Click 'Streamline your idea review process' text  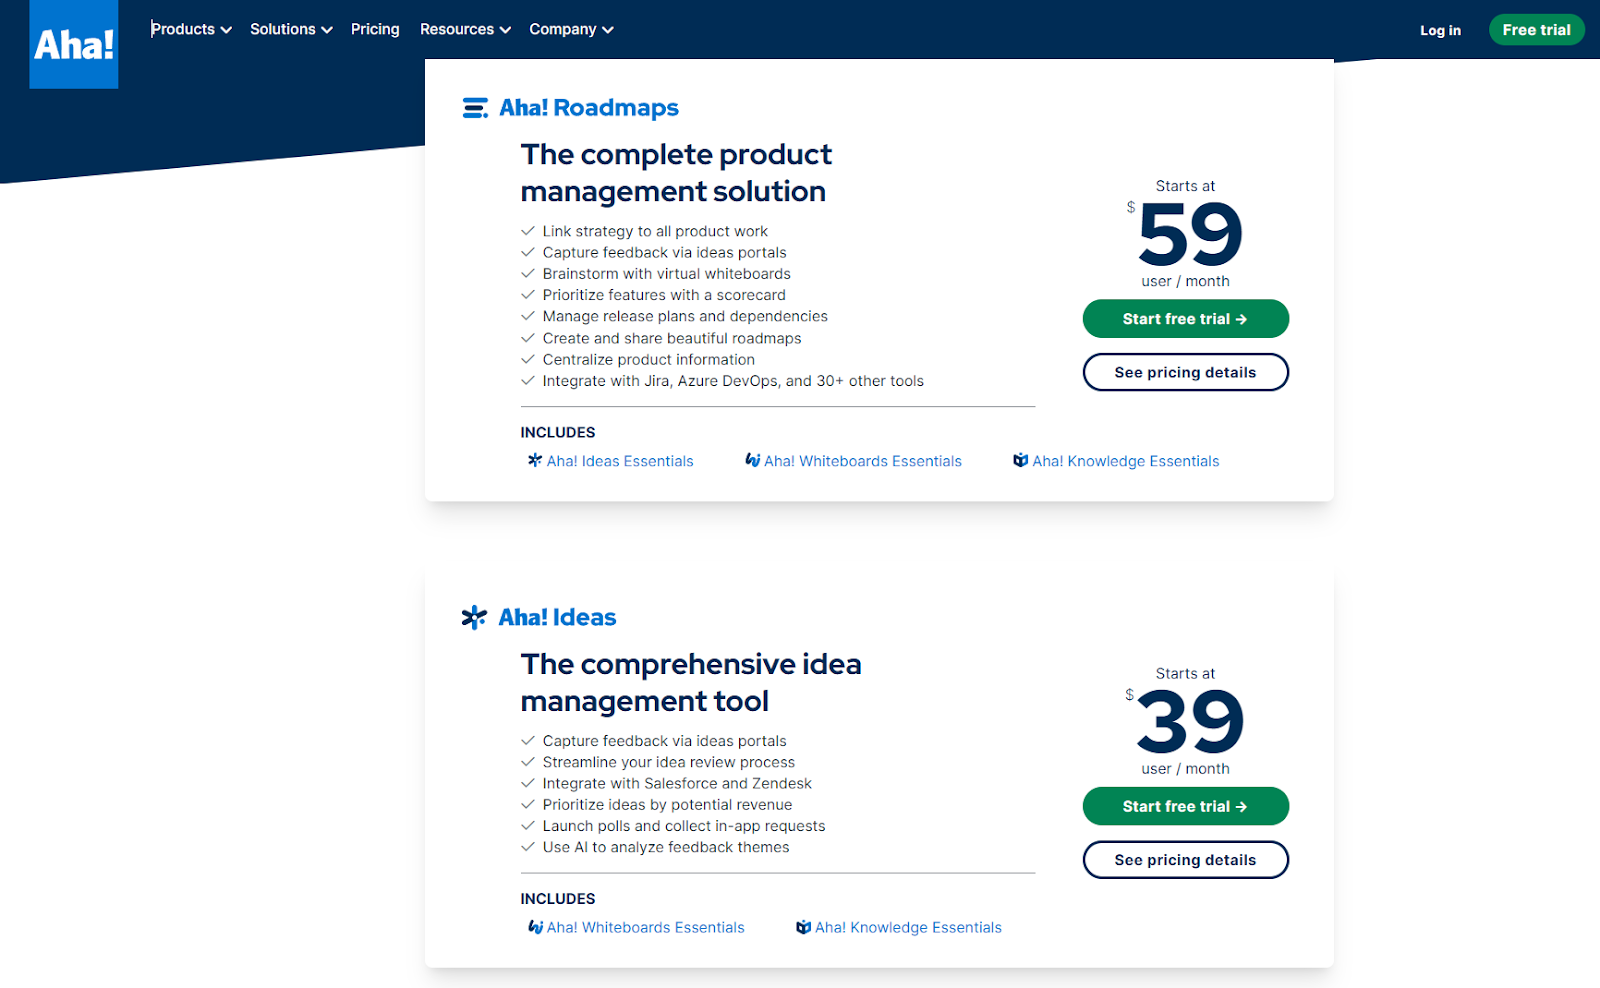click(x=669, y=762)
